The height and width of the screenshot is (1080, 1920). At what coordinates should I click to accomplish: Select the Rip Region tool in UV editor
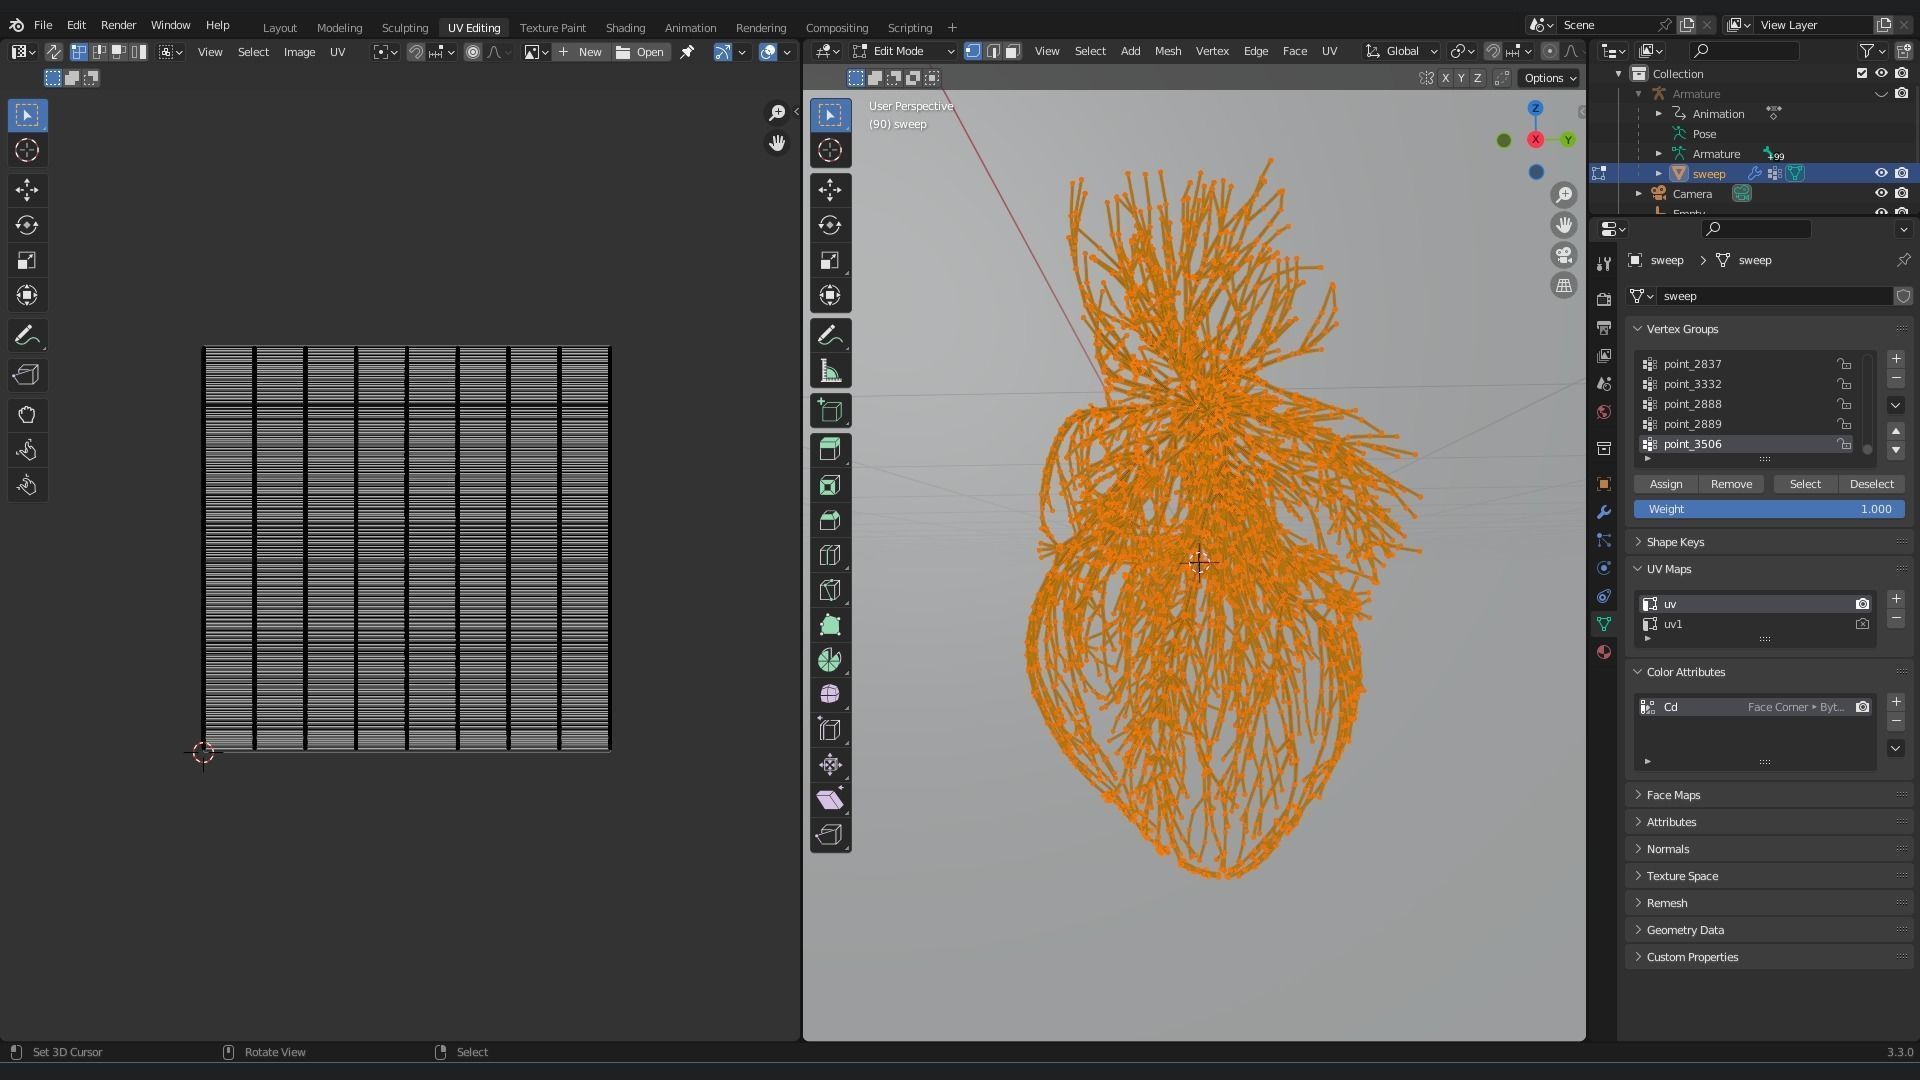click(27, 375)
